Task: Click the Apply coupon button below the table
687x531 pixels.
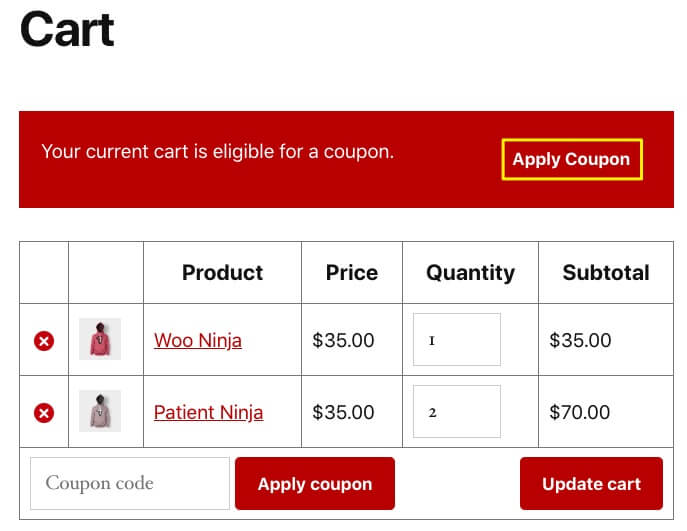Action: (x=315, y=484)
